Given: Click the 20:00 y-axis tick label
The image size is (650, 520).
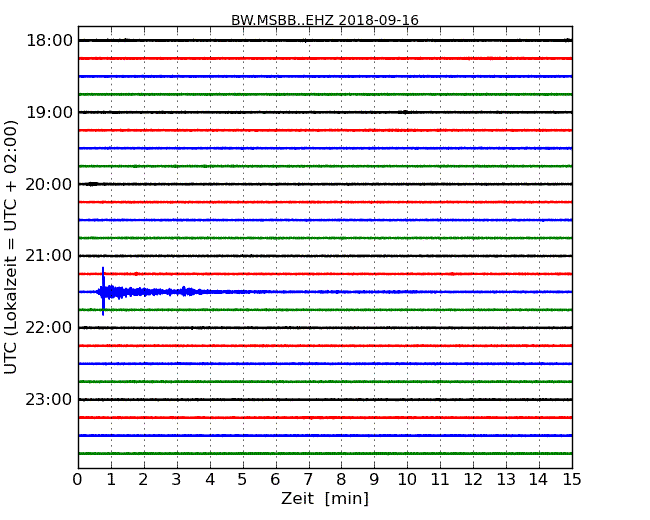Looking at the screenshot, I should pyautogui.click(x=49, y=184).
